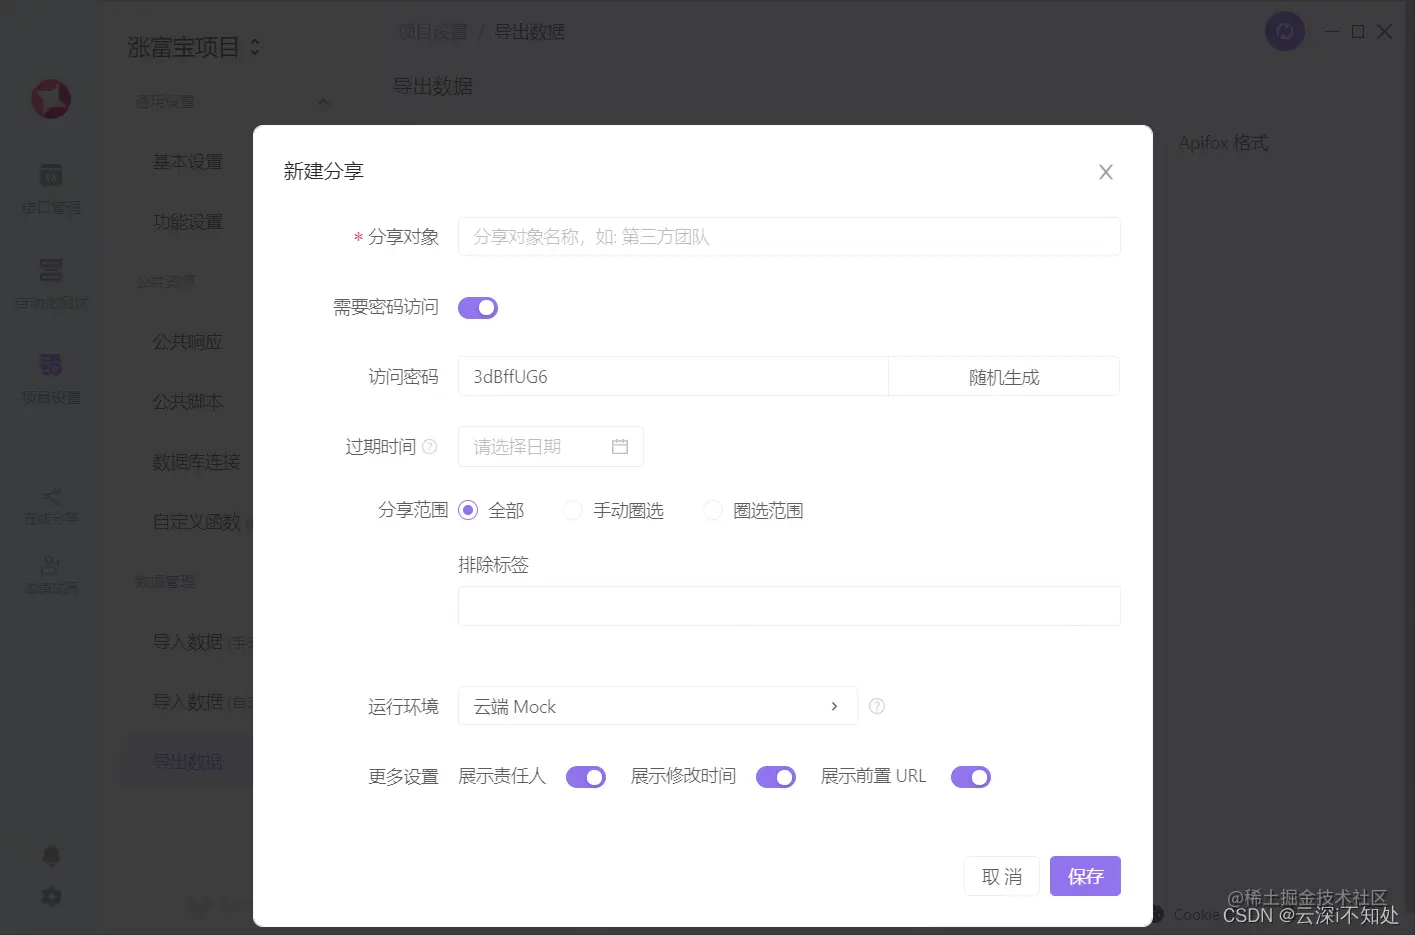
Task: Disable the 需要密码访问 toggle
Action: 477,307
